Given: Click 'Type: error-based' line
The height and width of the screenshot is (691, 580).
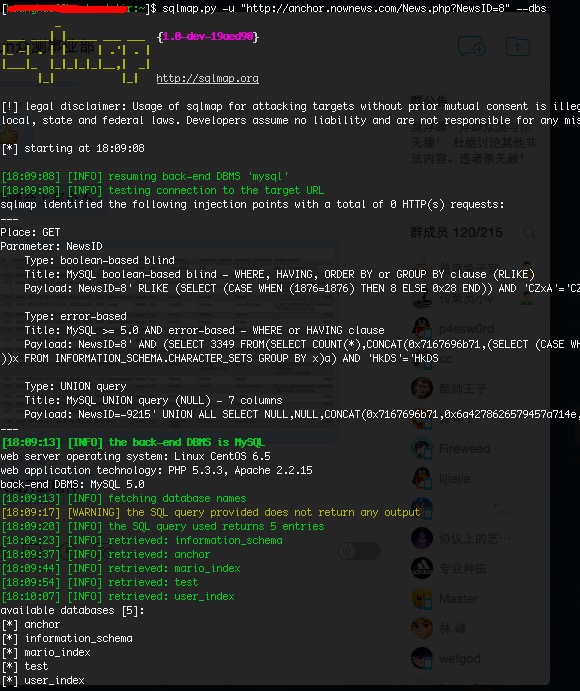Looking at the screenshot, I should 75,316.
